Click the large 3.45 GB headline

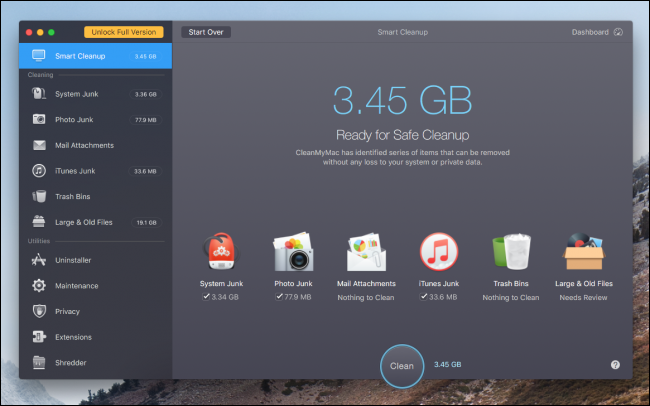tap(403, 100)
